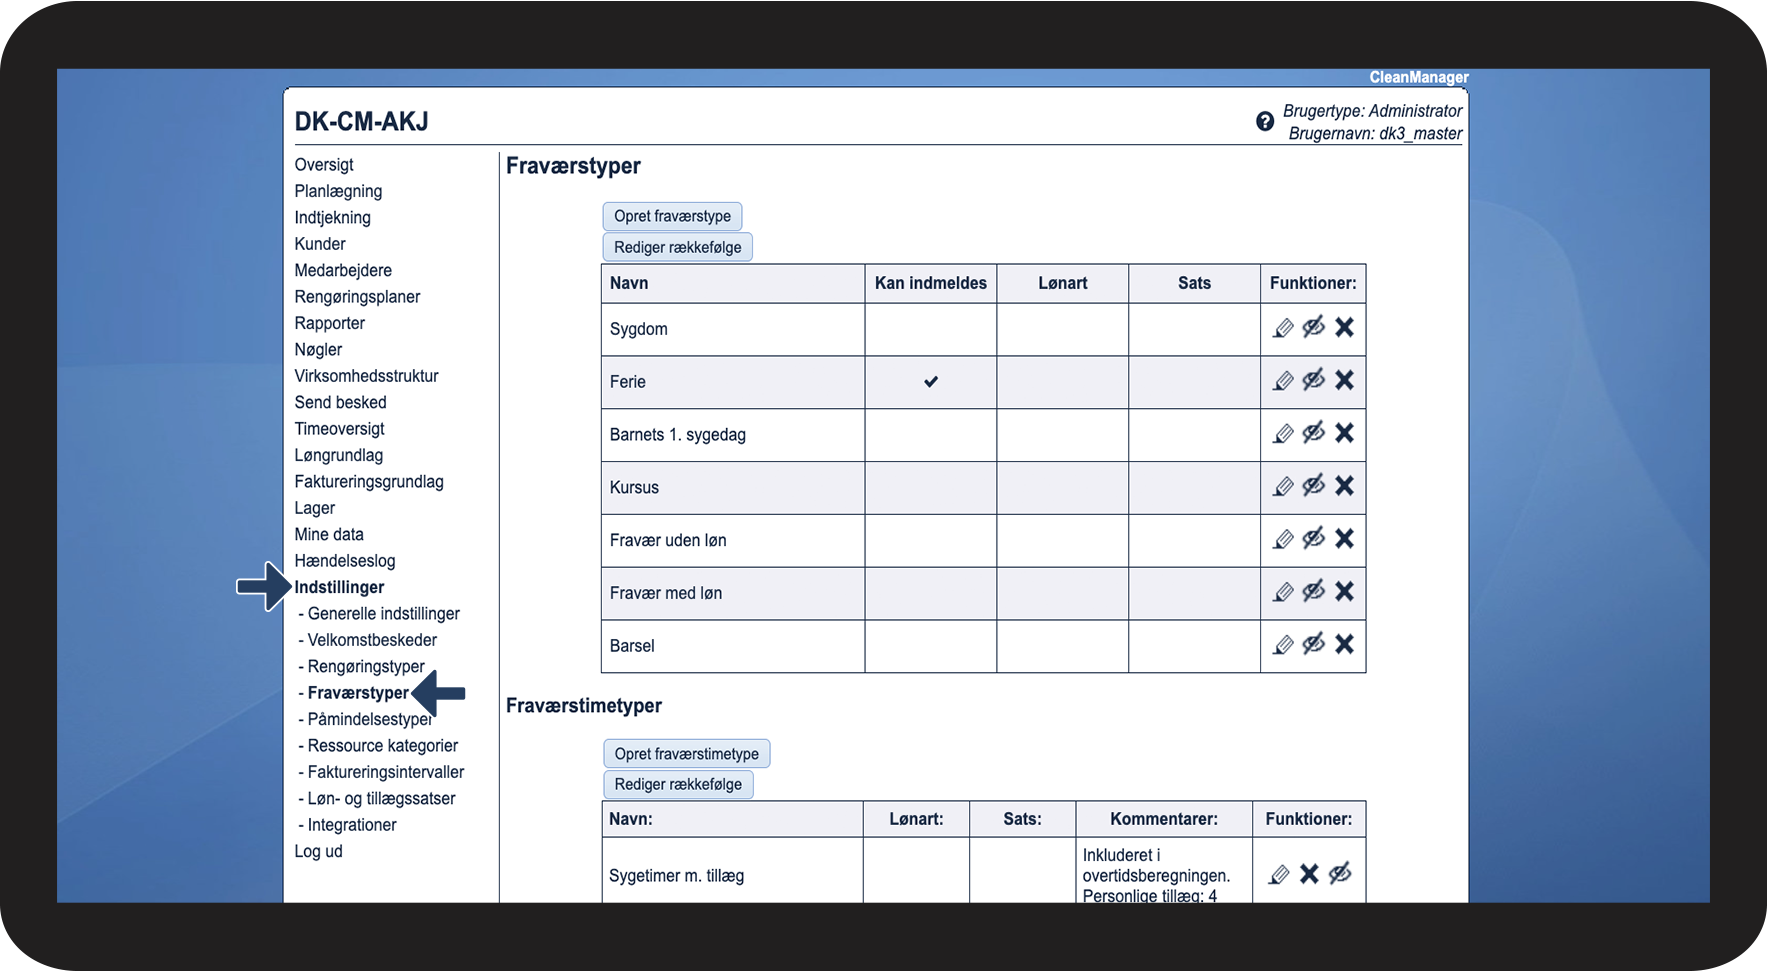Image resolution: width=1767 pixels, height=971 pixels.
Task: Delete the Ferie row with X icon
Action: coord(1344,380)
